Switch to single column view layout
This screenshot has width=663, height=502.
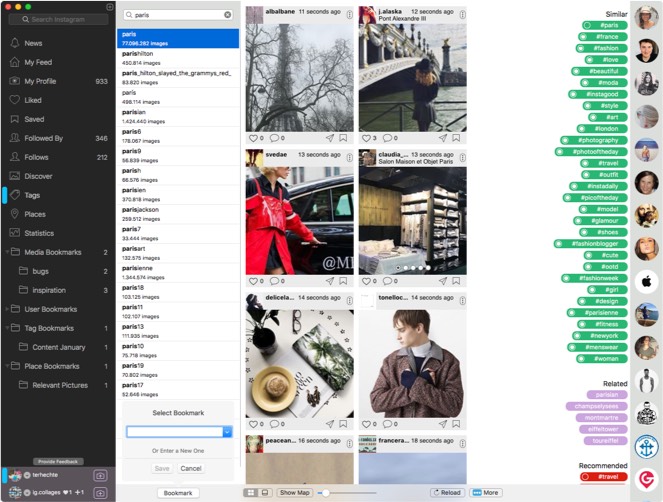[265, 493]
